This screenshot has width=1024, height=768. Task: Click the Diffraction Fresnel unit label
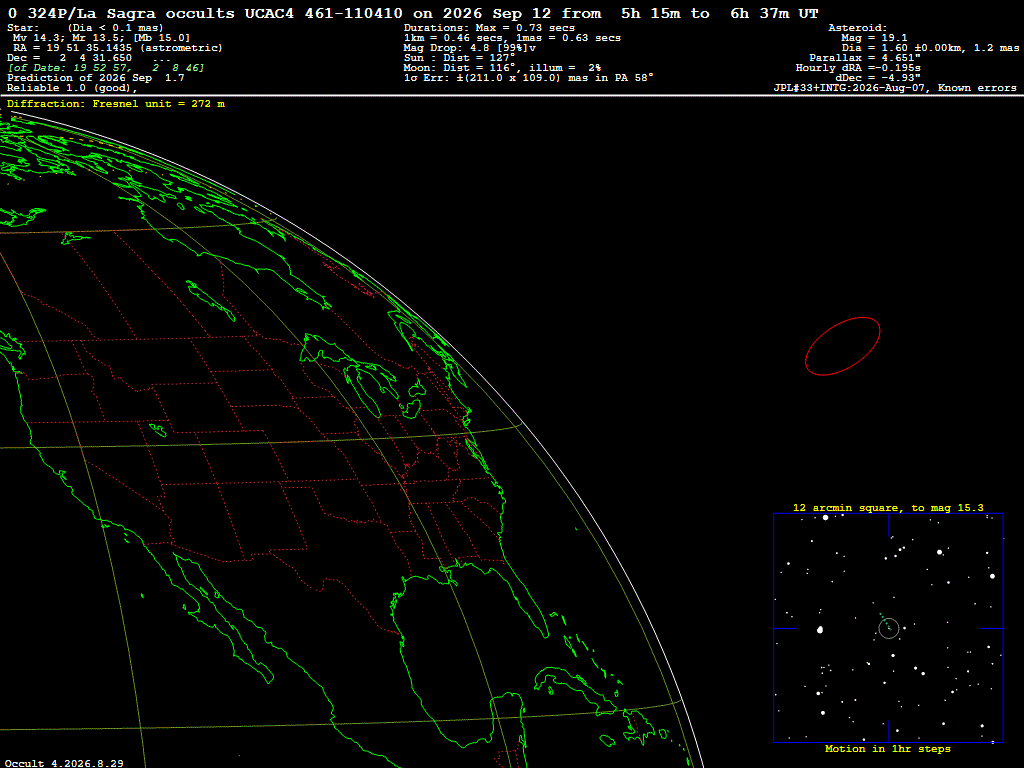(x=116, y=104)
